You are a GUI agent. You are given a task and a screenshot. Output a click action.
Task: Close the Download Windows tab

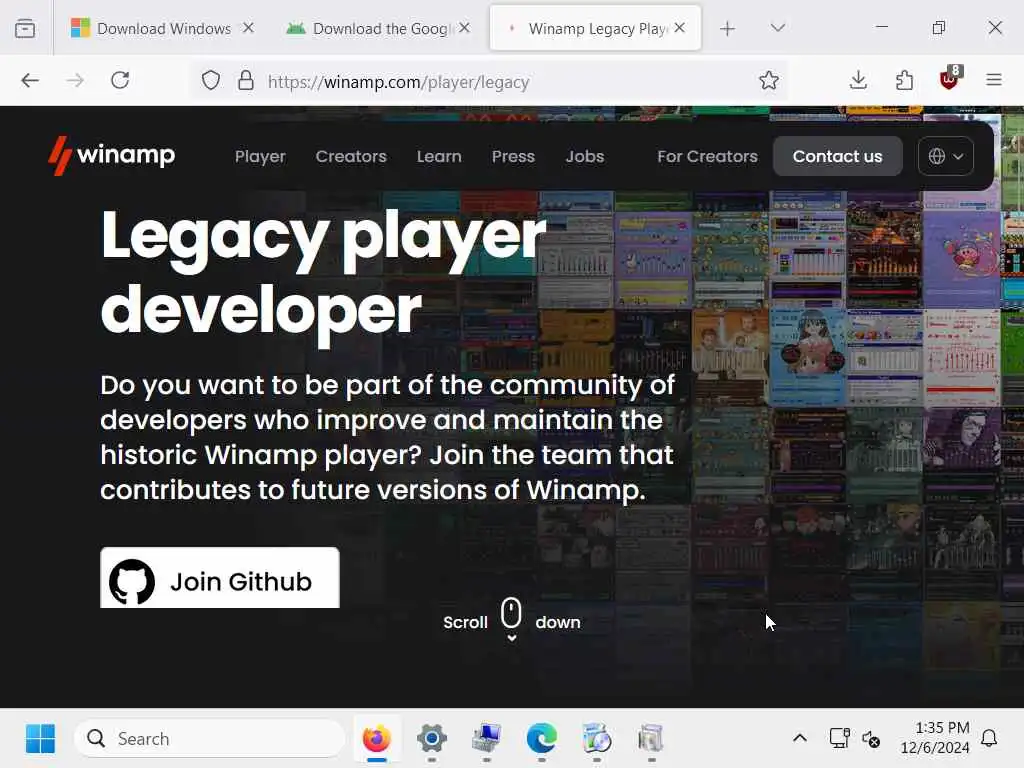248,28
